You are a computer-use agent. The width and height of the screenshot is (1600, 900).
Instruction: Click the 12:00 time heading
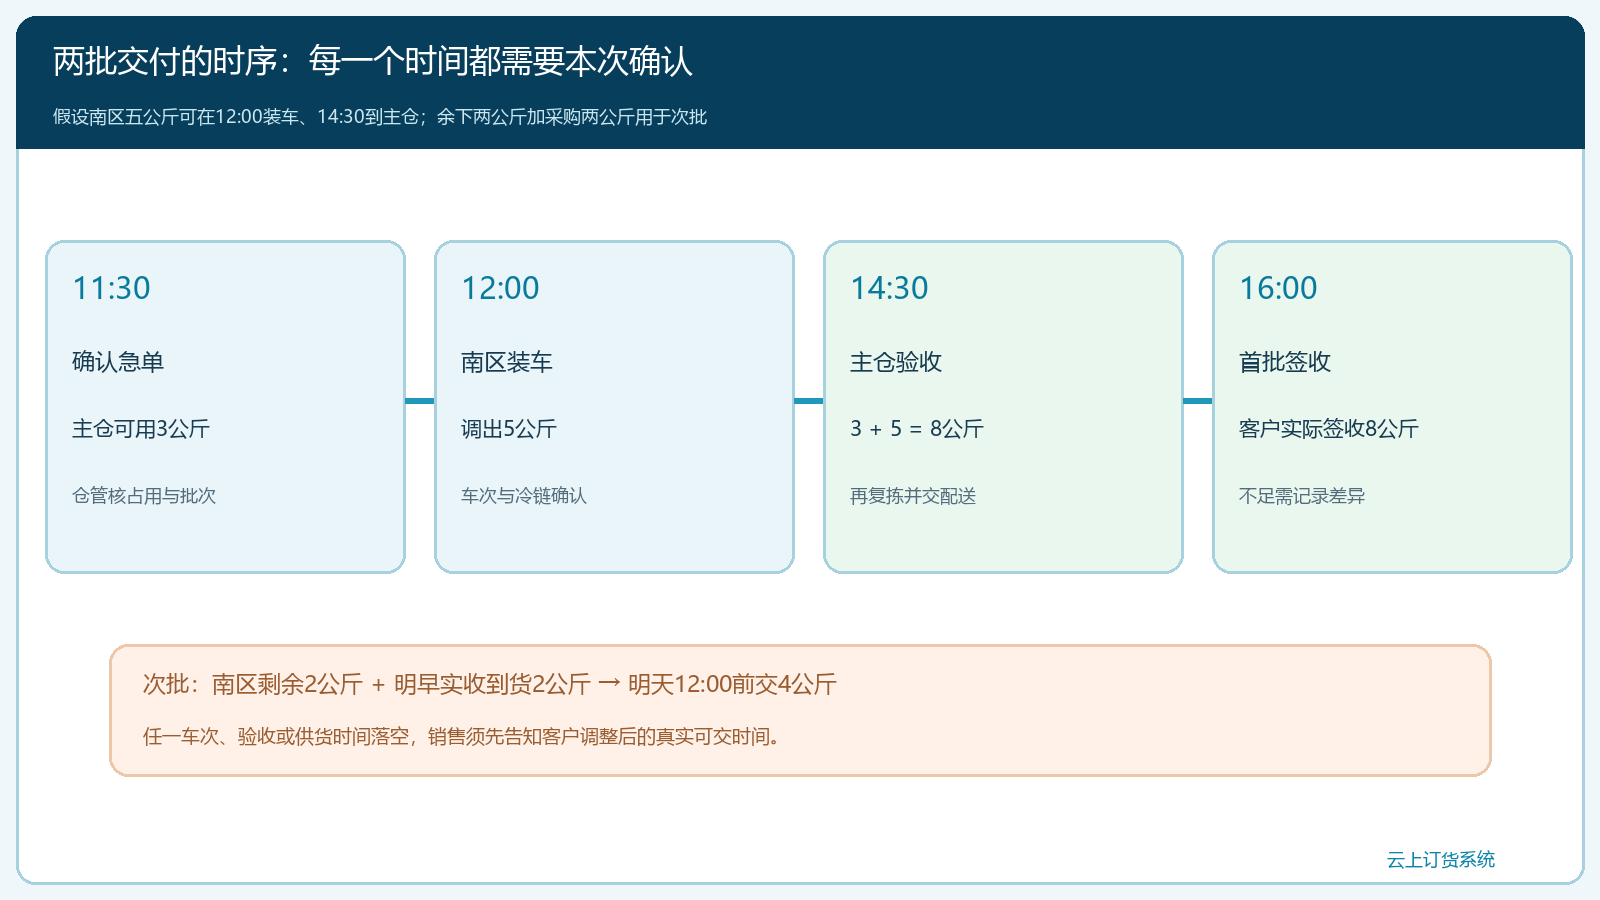tap(500, 288)
